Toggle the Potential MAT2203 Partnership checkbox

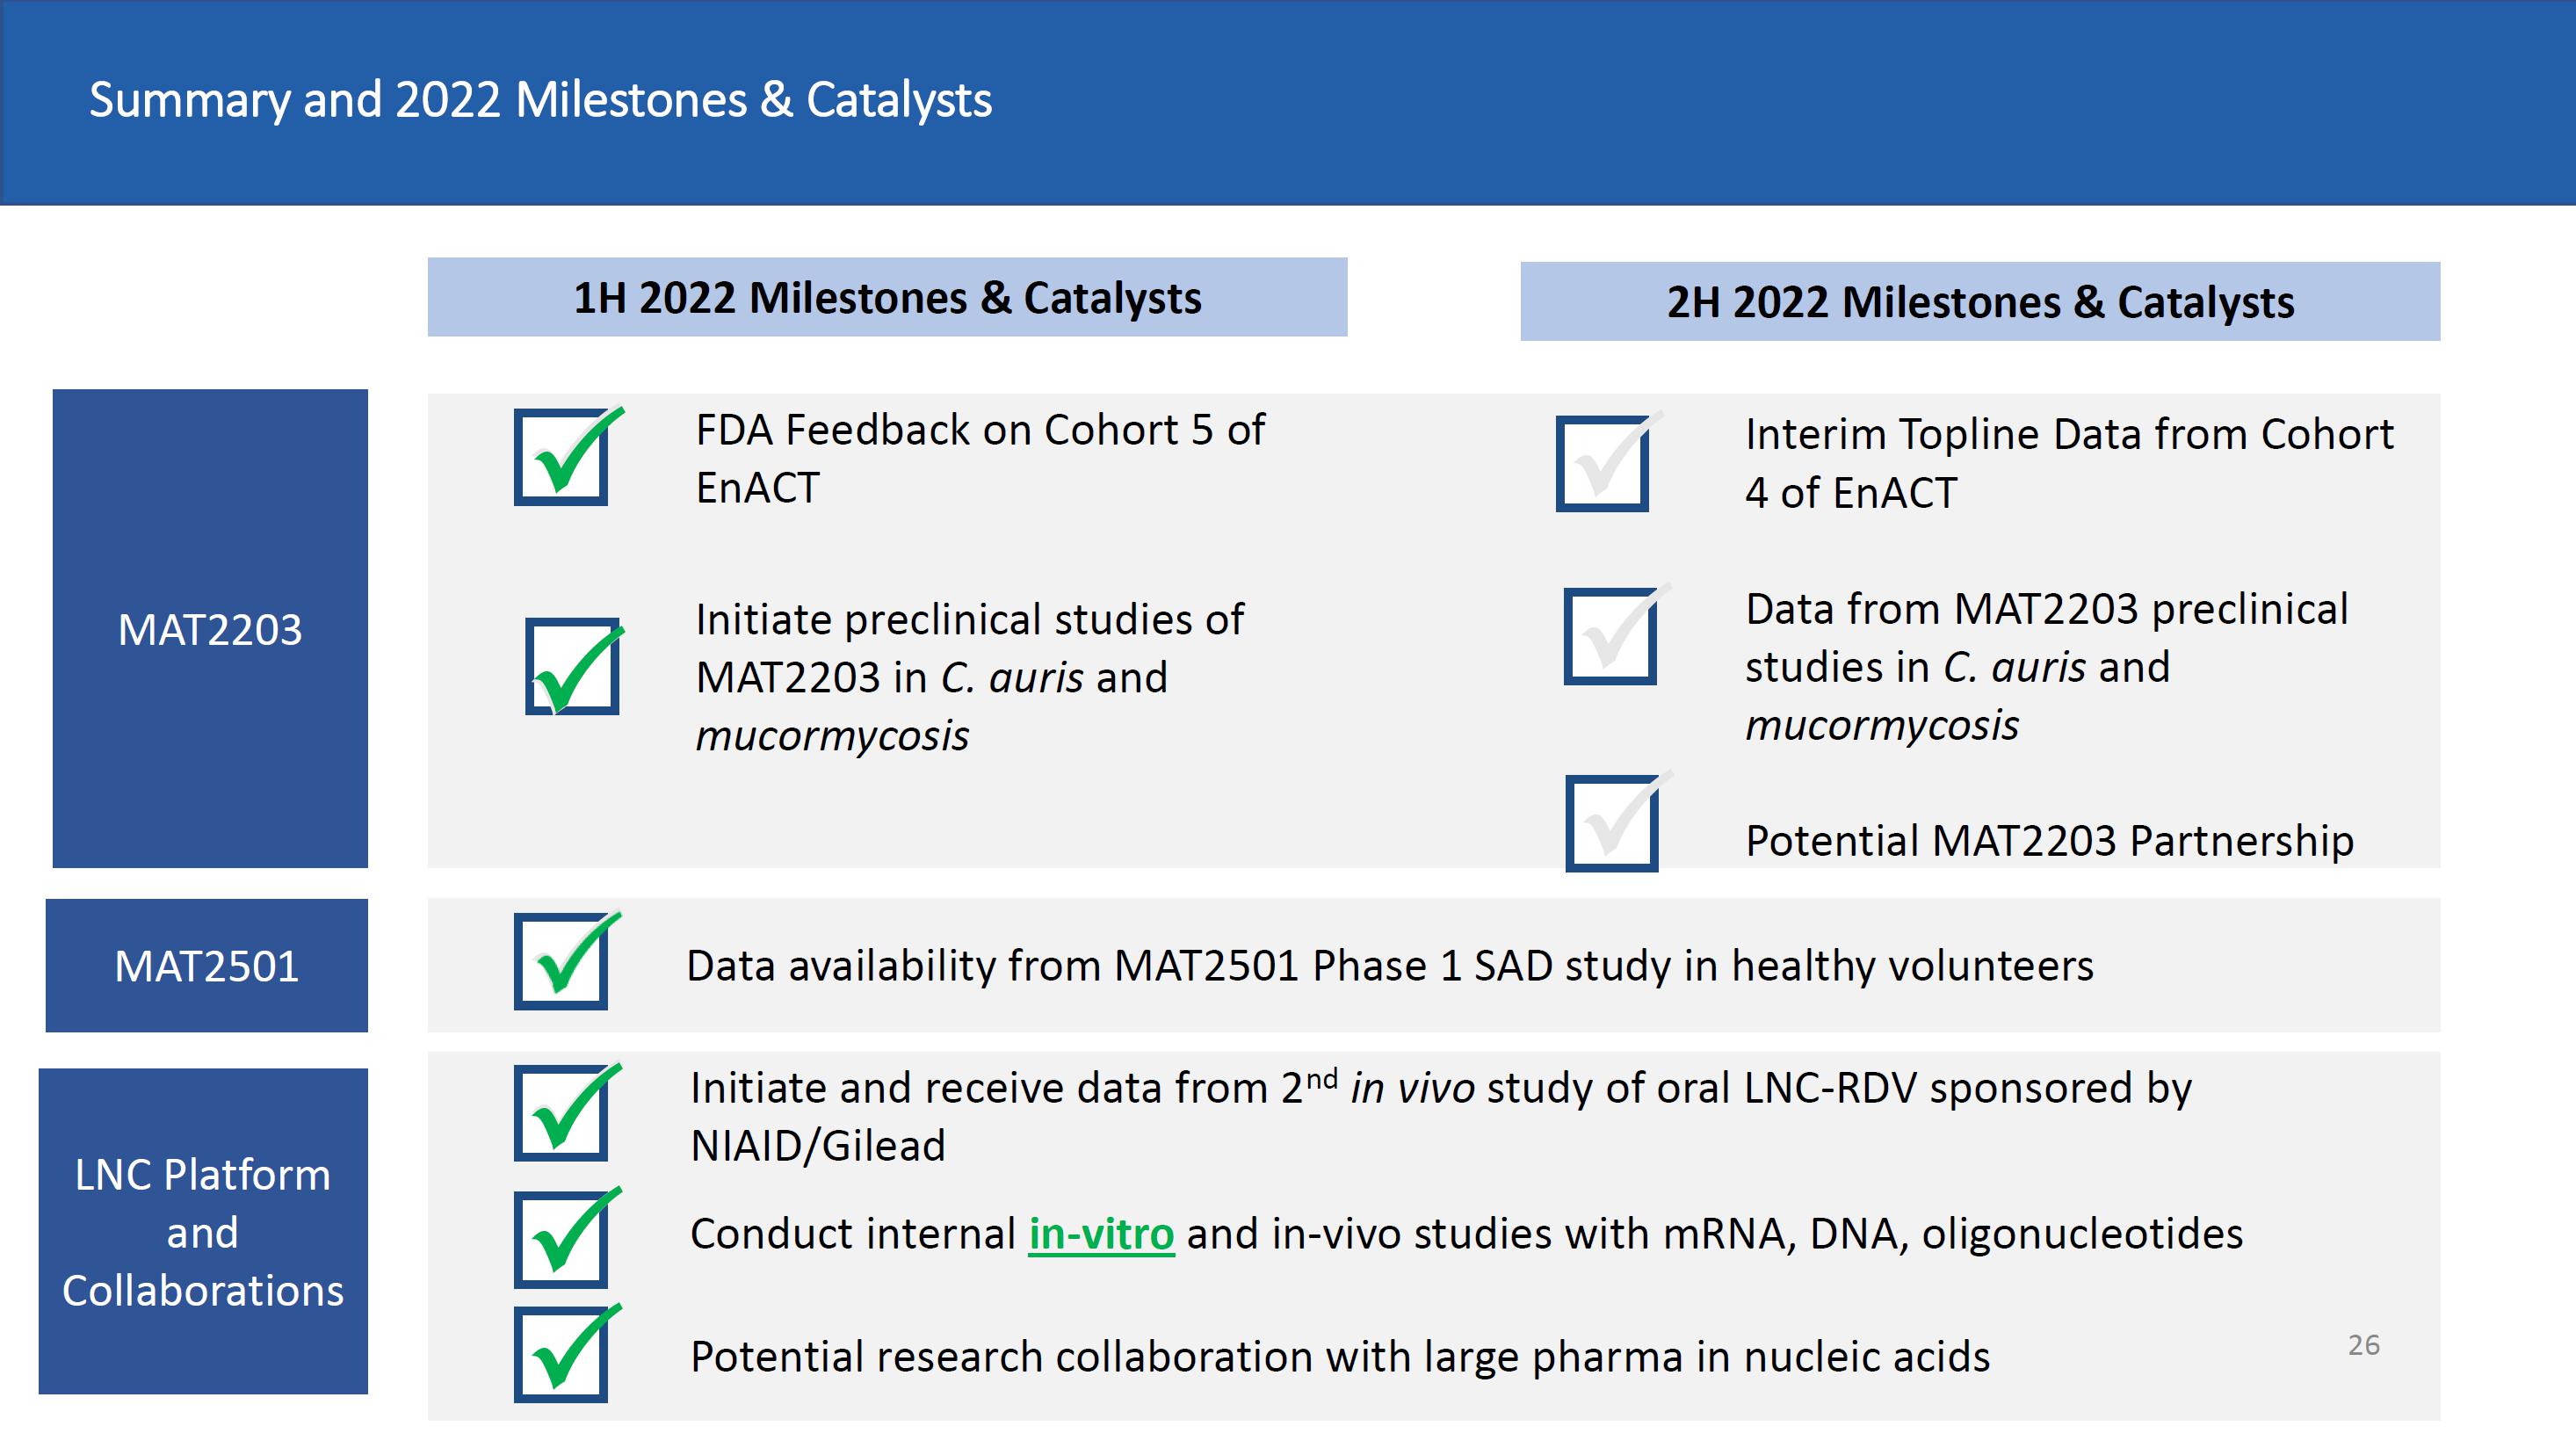coord(1612,824)
